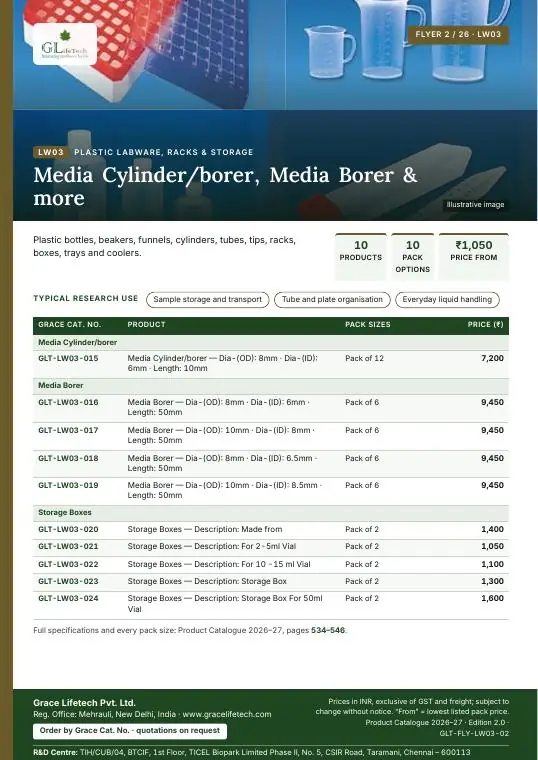Viewport: 538px width, 760px height.
Task: Click the '10 PRODUCTS' stat box
Action: click(x=361, y=256)
